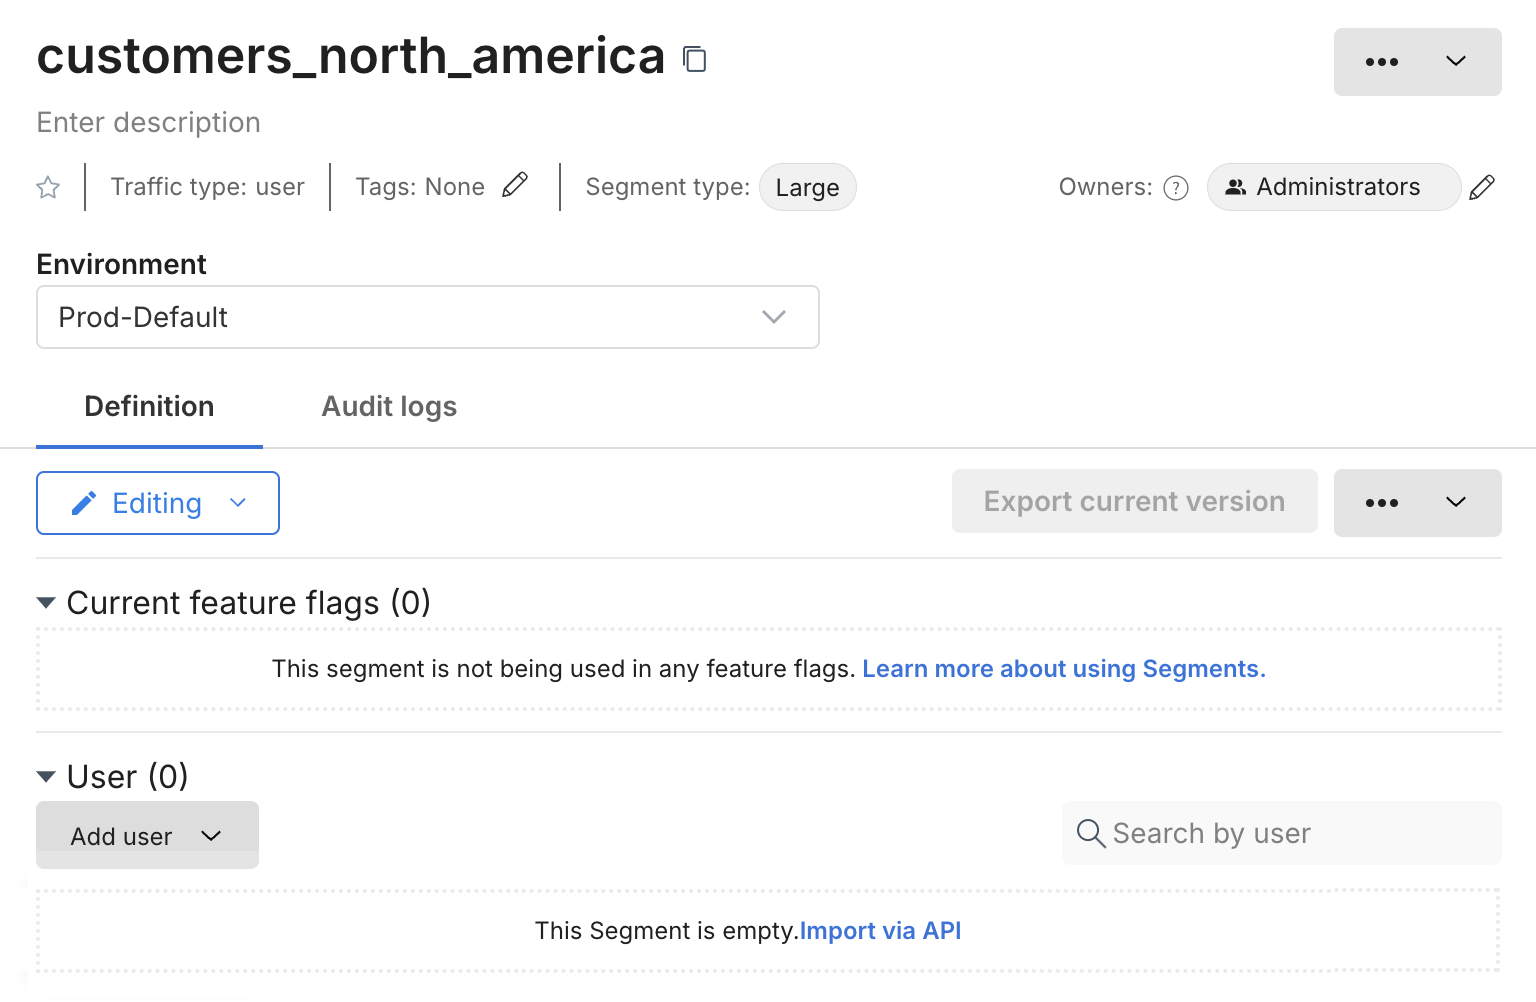Edit owners with the pencil icon
1536x1002 pixels.
[x=1482, y=187]
